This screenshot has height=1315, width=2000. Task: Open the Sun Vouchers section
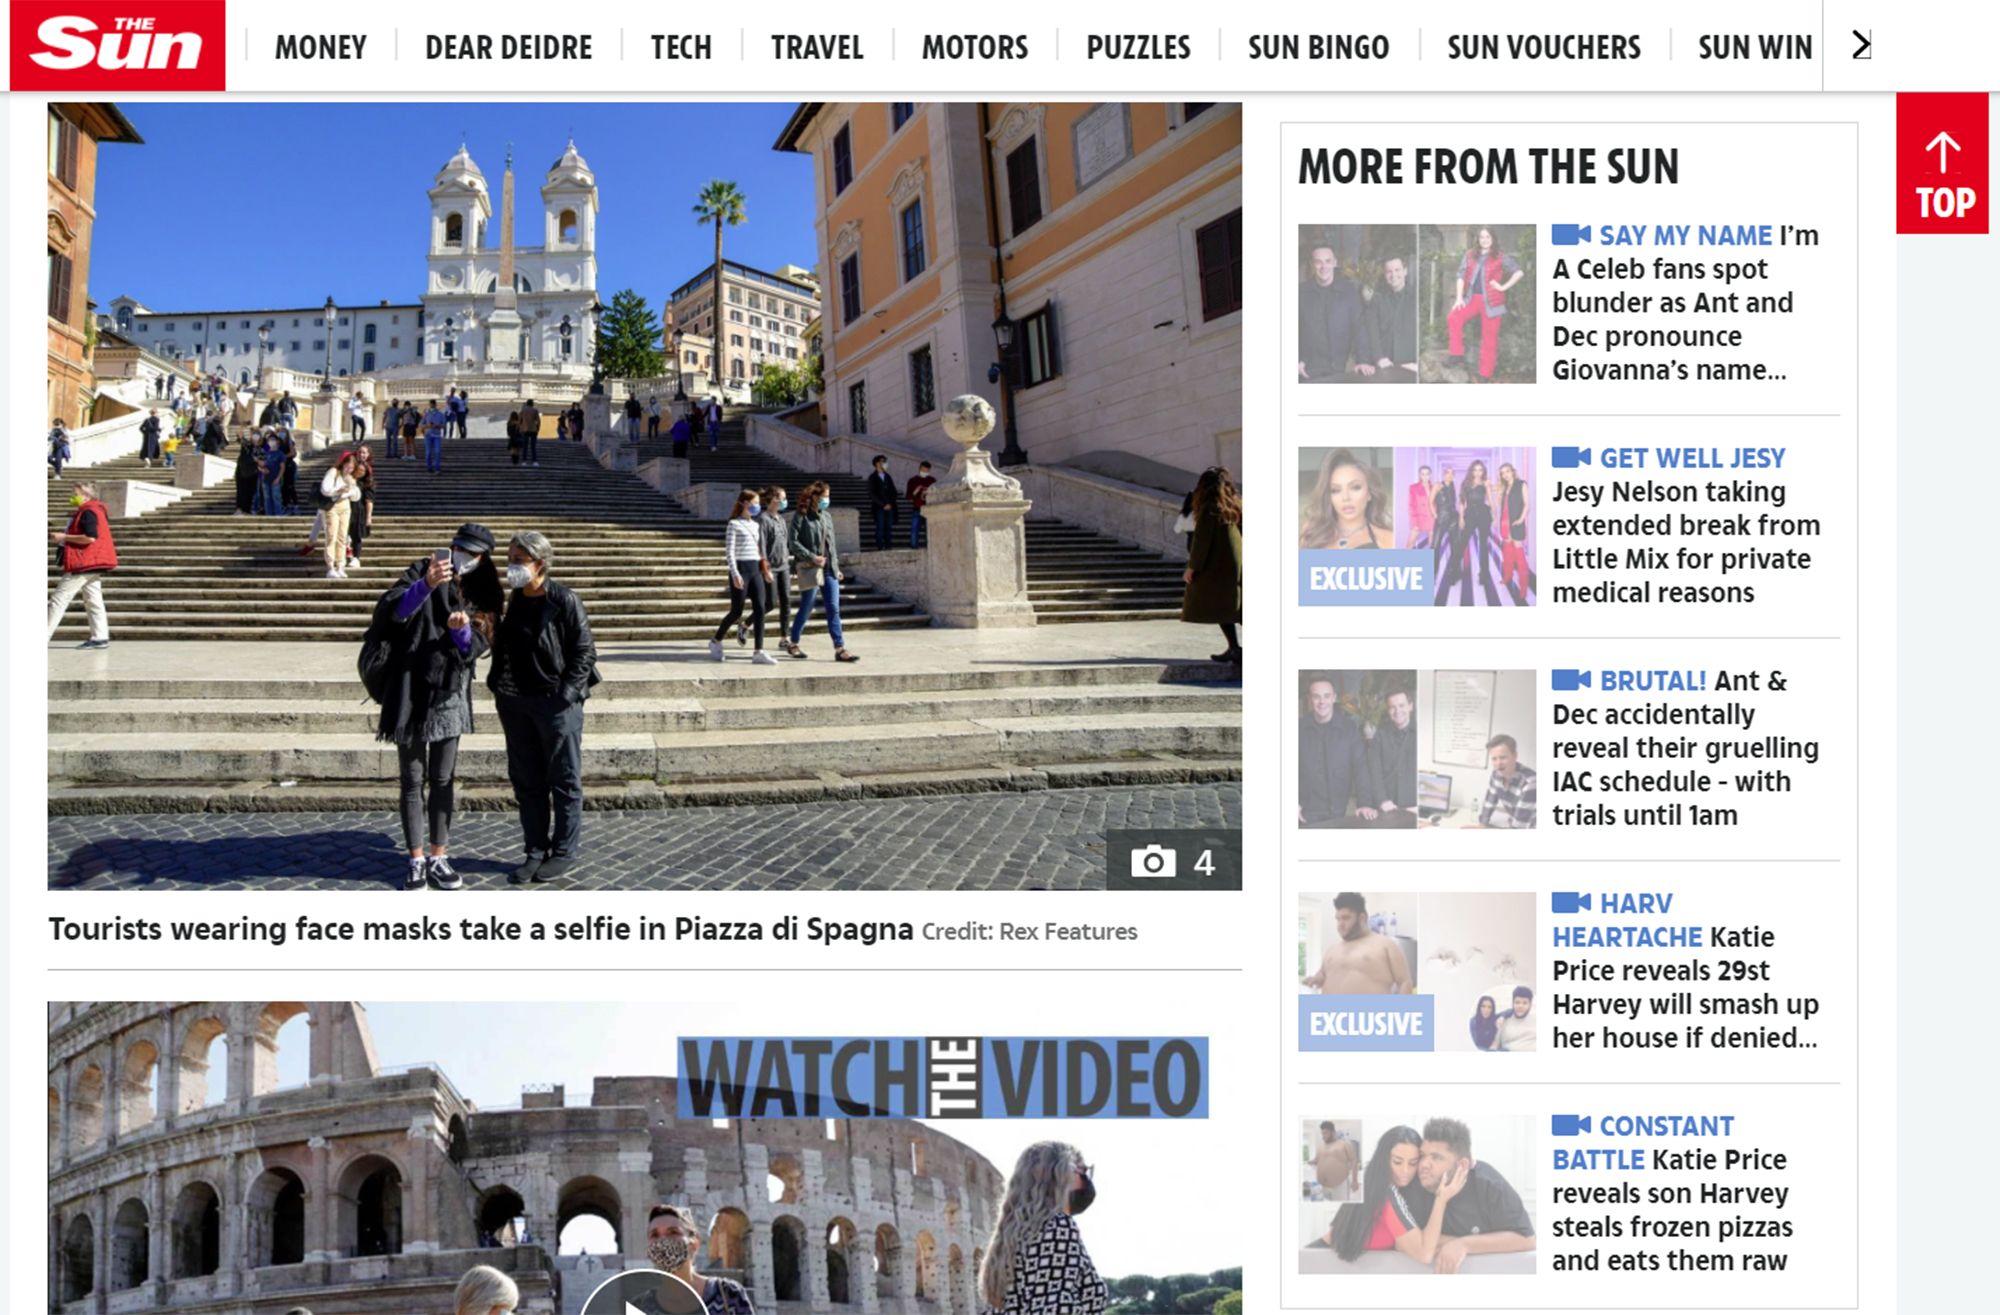(1544, 47)
